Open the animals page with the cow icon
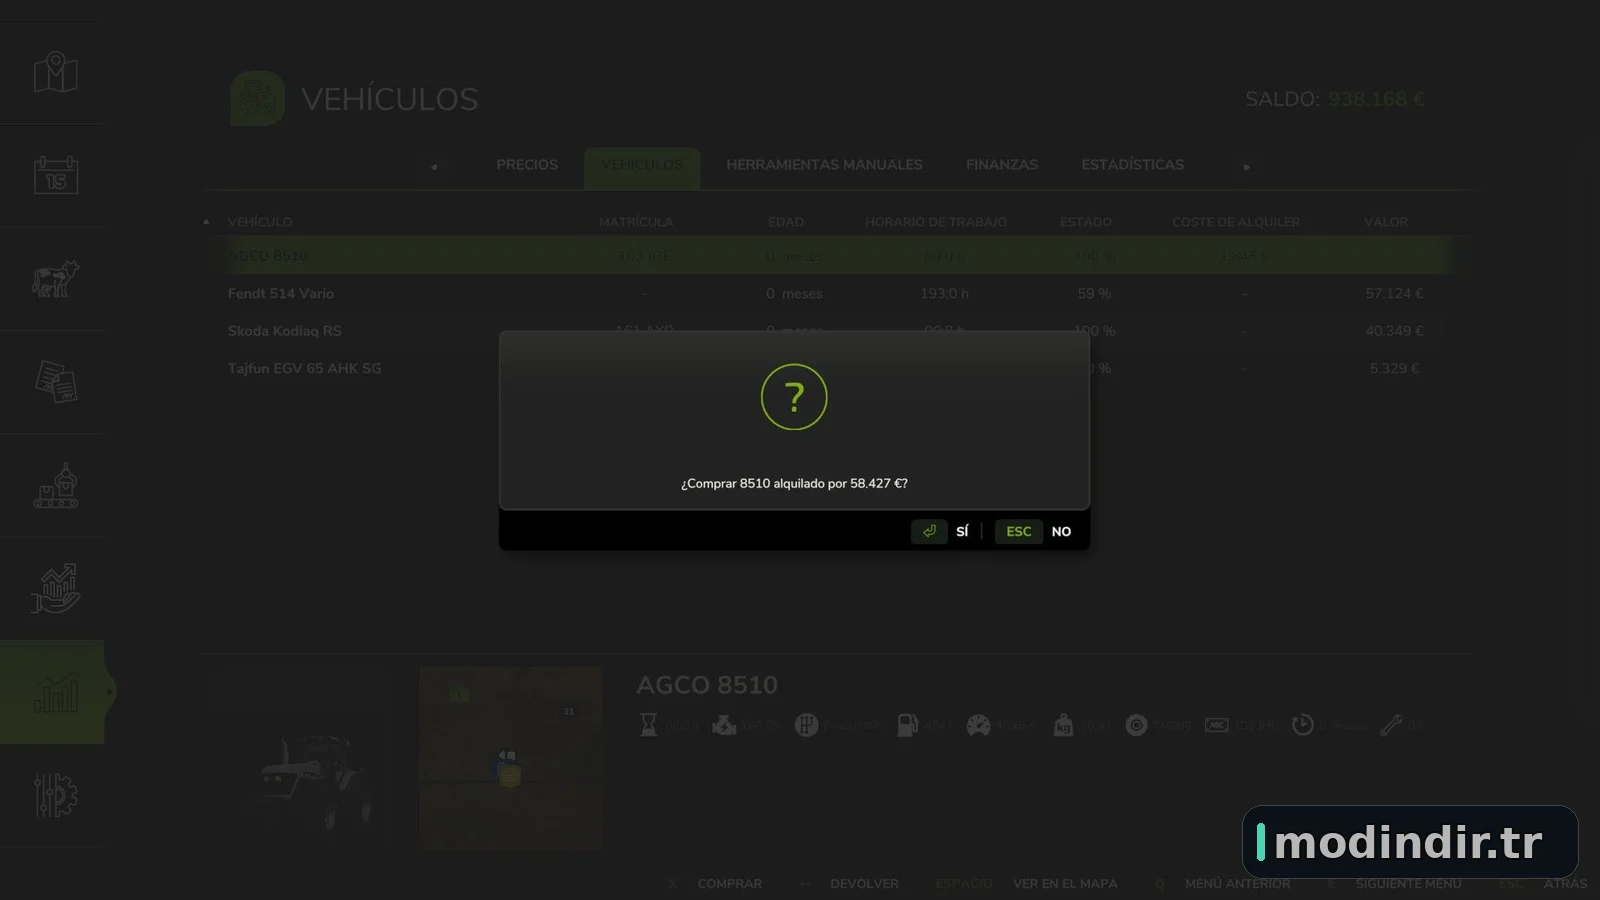The image size is (1600, 900). (56, 279)
